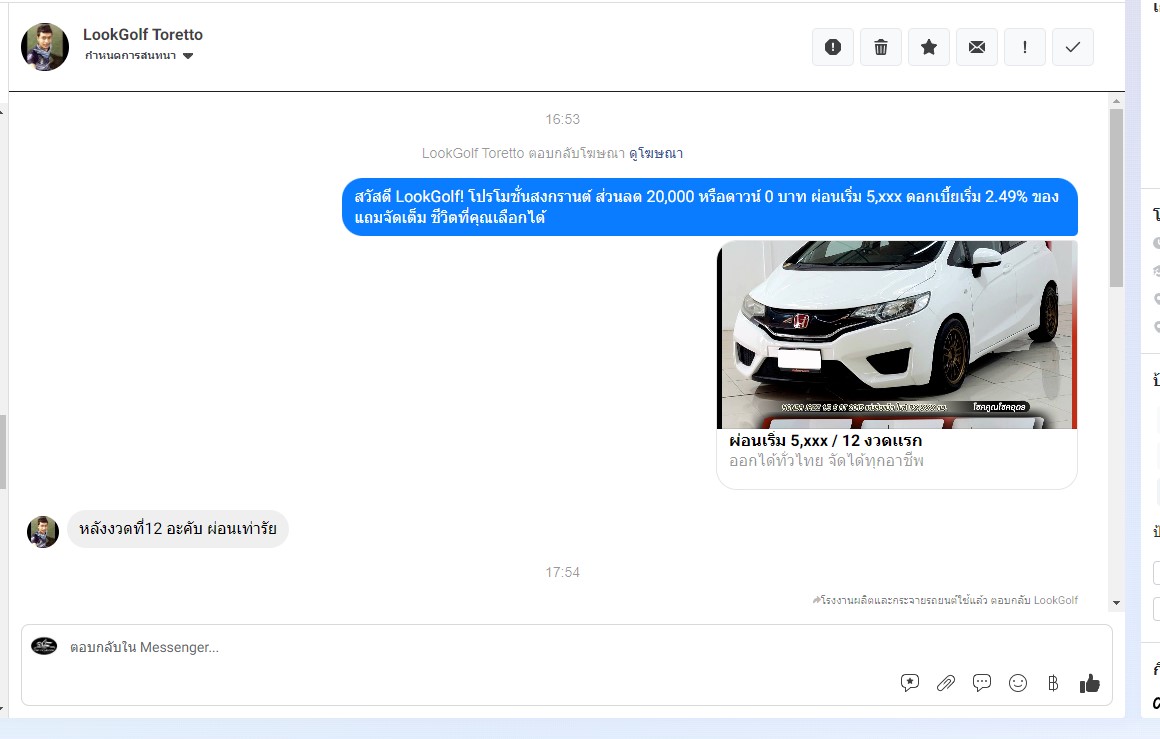1160x739 pixels.
Task: Click the LookGolf Toretto contact name
Action: point(143,35)
